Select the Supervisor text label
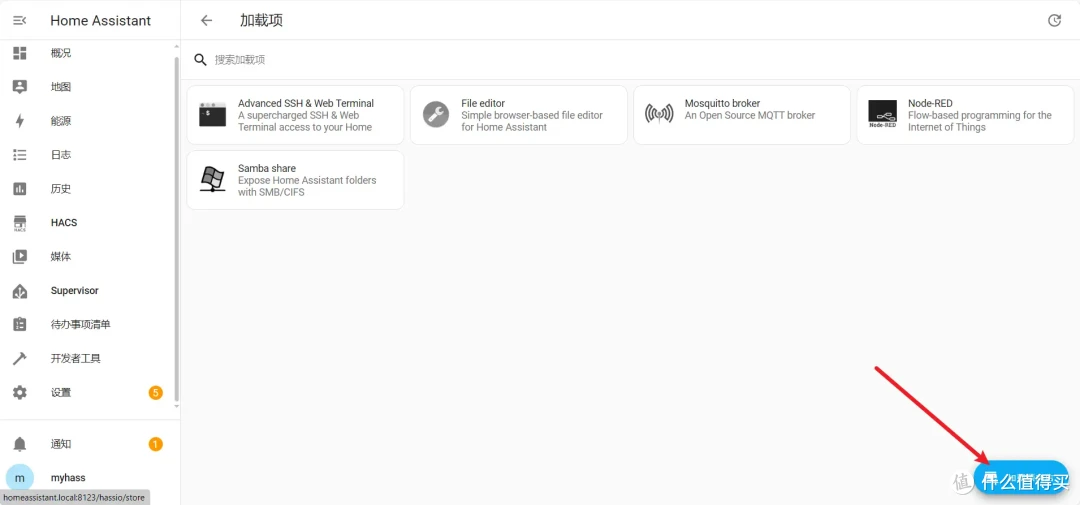The width and height of the screenshot is (1080, 505). [x=74, y=291]
